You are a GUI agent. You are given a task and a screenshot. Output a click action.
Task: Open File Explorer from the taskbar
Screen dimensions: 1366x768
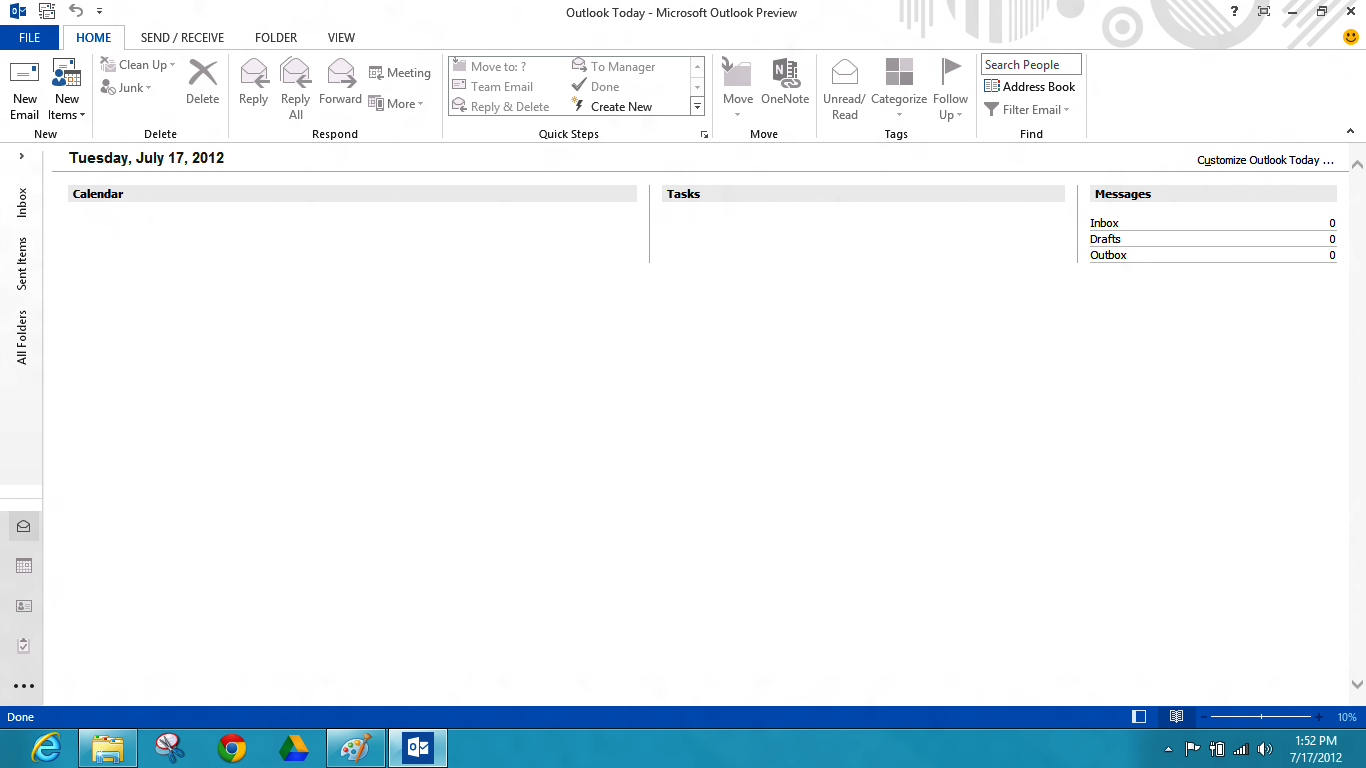pyautogui.click(x=108, y=748)
